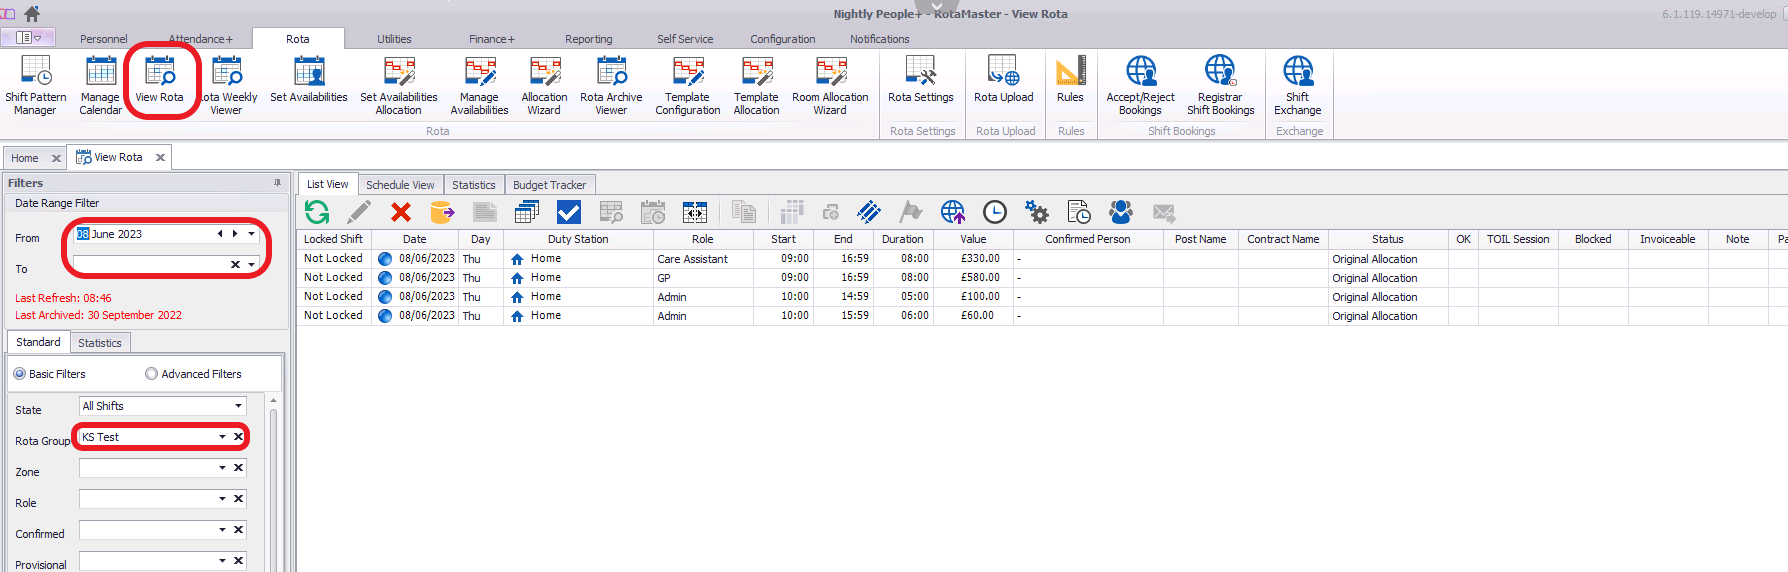Clear the Rota Group filter value

pos(238,437)
